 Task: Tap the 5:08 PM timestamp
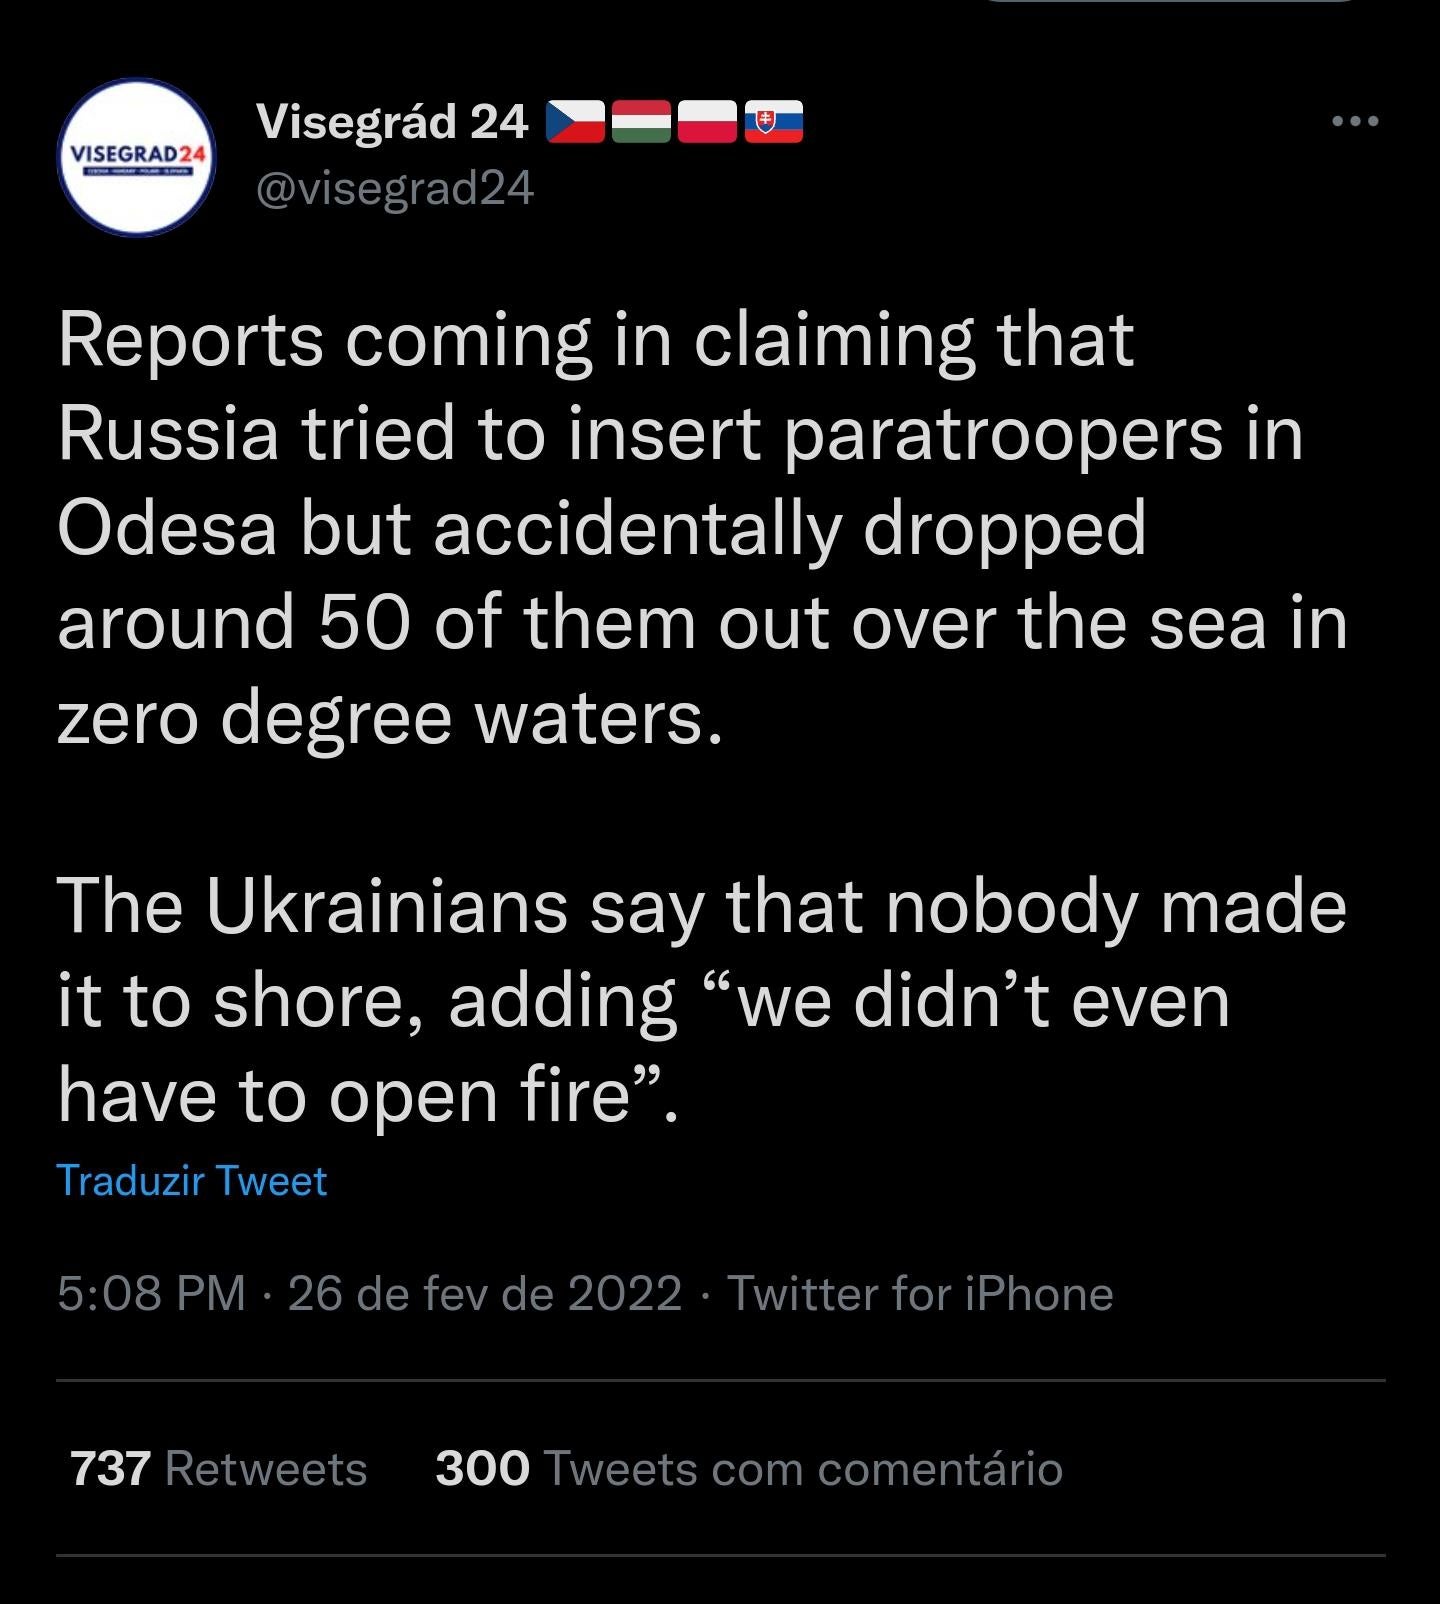click(x=151, y=1293)
